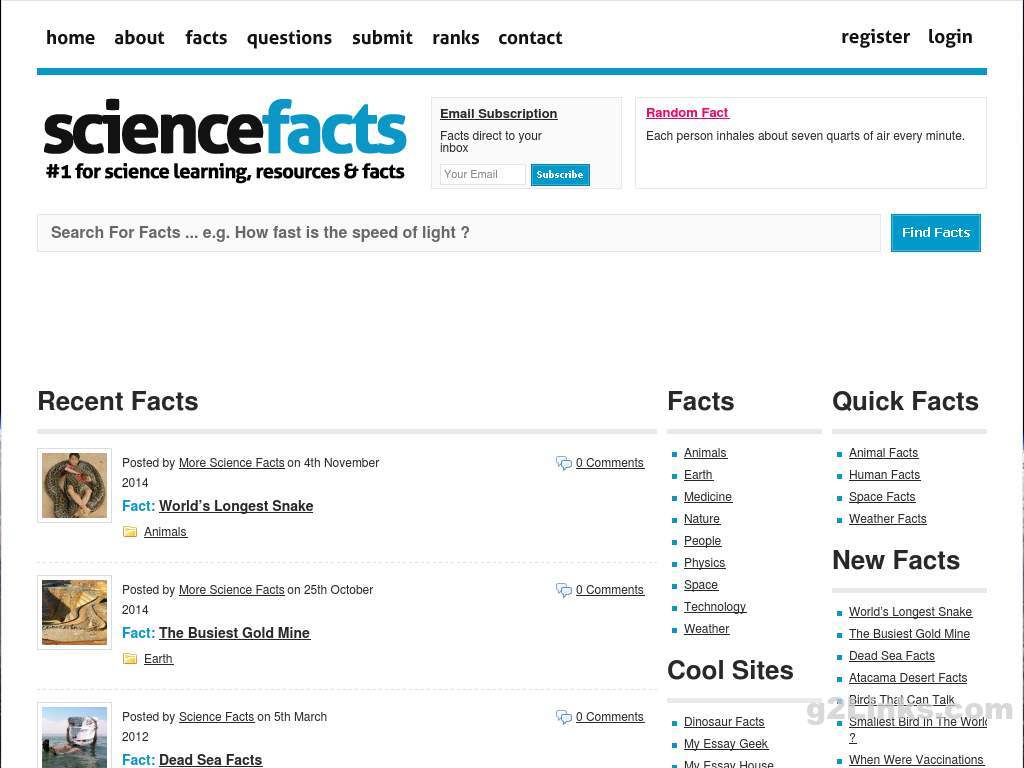Click the Search For Facts box
Screen dimensions: 1024x768
[459, 233]
